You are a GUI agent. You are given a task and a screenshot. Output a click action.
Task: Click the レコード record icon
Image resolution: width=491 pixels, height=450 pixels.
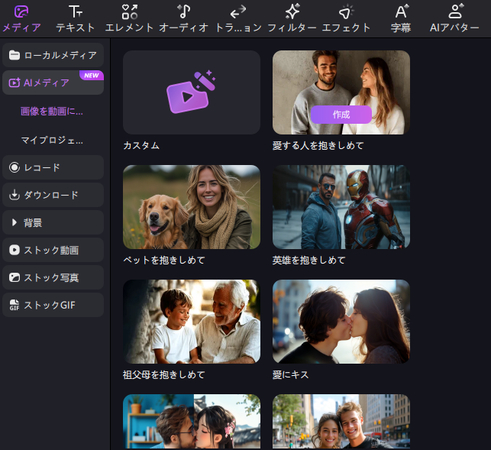pos(14,167)
